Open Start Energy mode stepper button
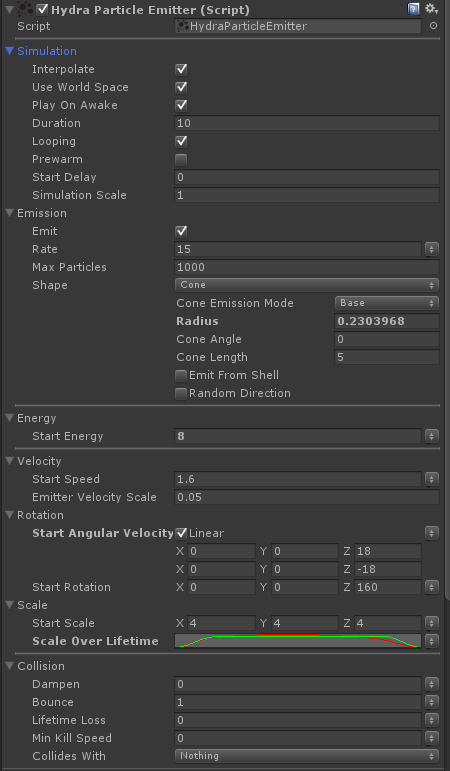Viewport: 450px width, 771px height. [431, 436]
